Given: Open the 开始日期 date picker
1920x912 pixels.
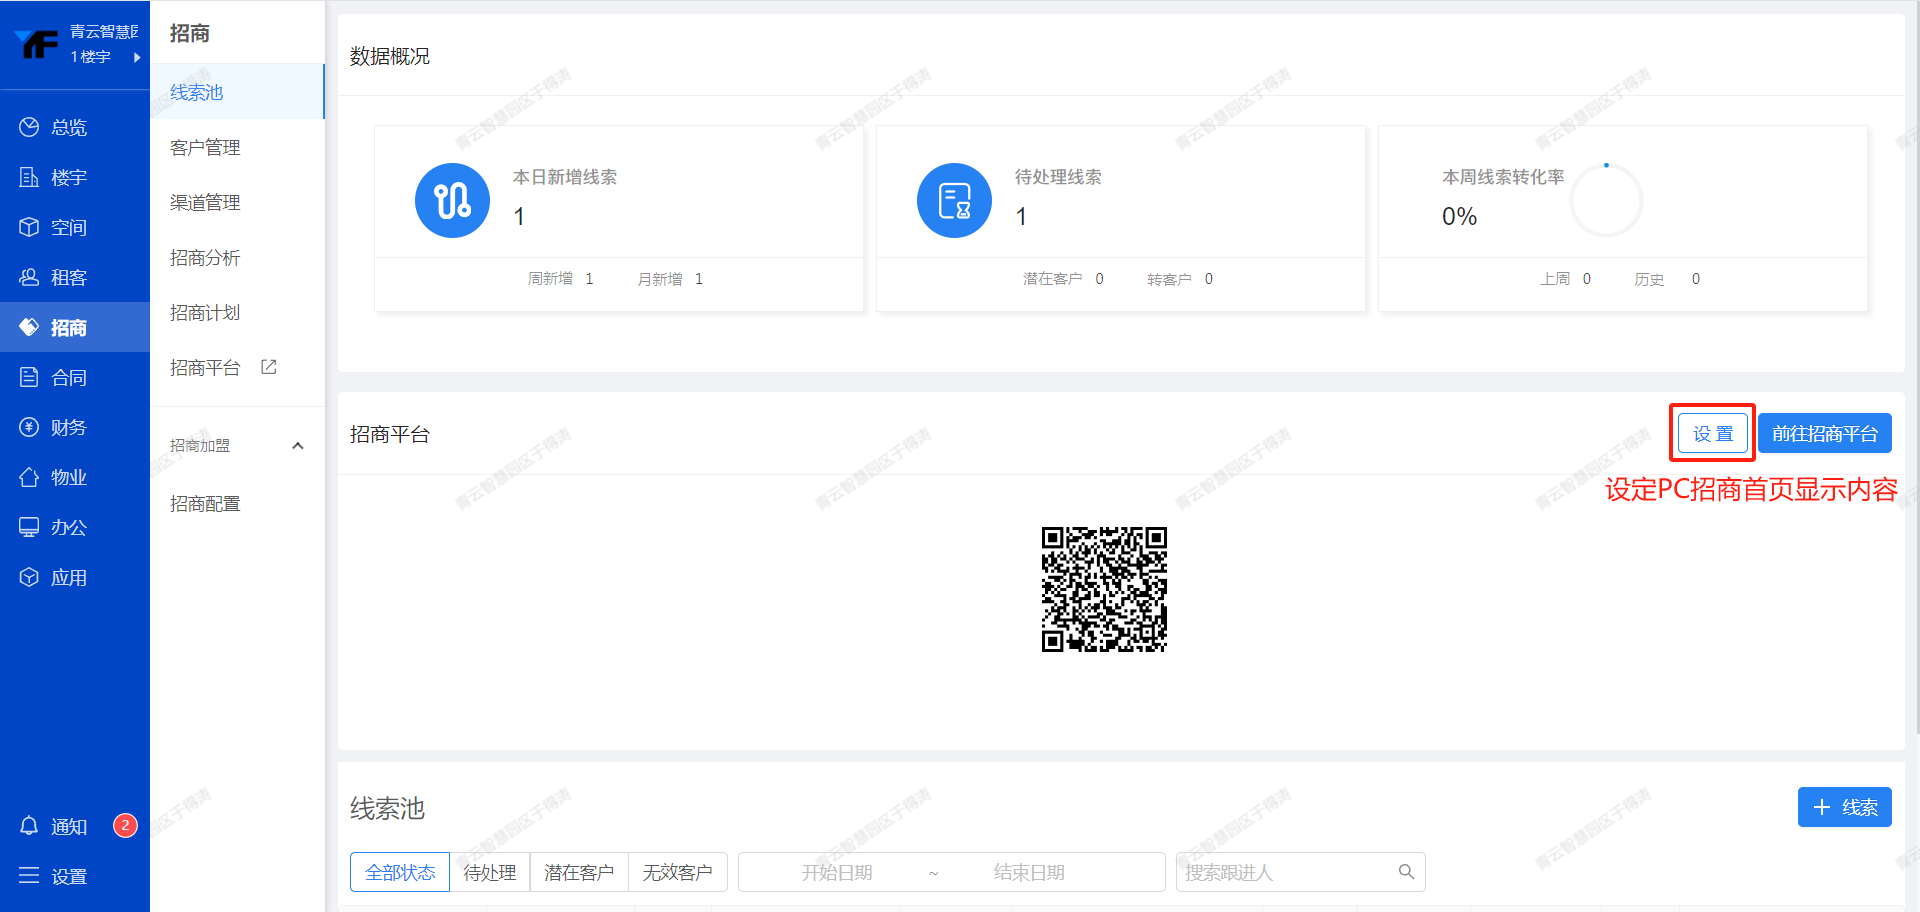Looking at the screenshot, I should click(836, 872).
